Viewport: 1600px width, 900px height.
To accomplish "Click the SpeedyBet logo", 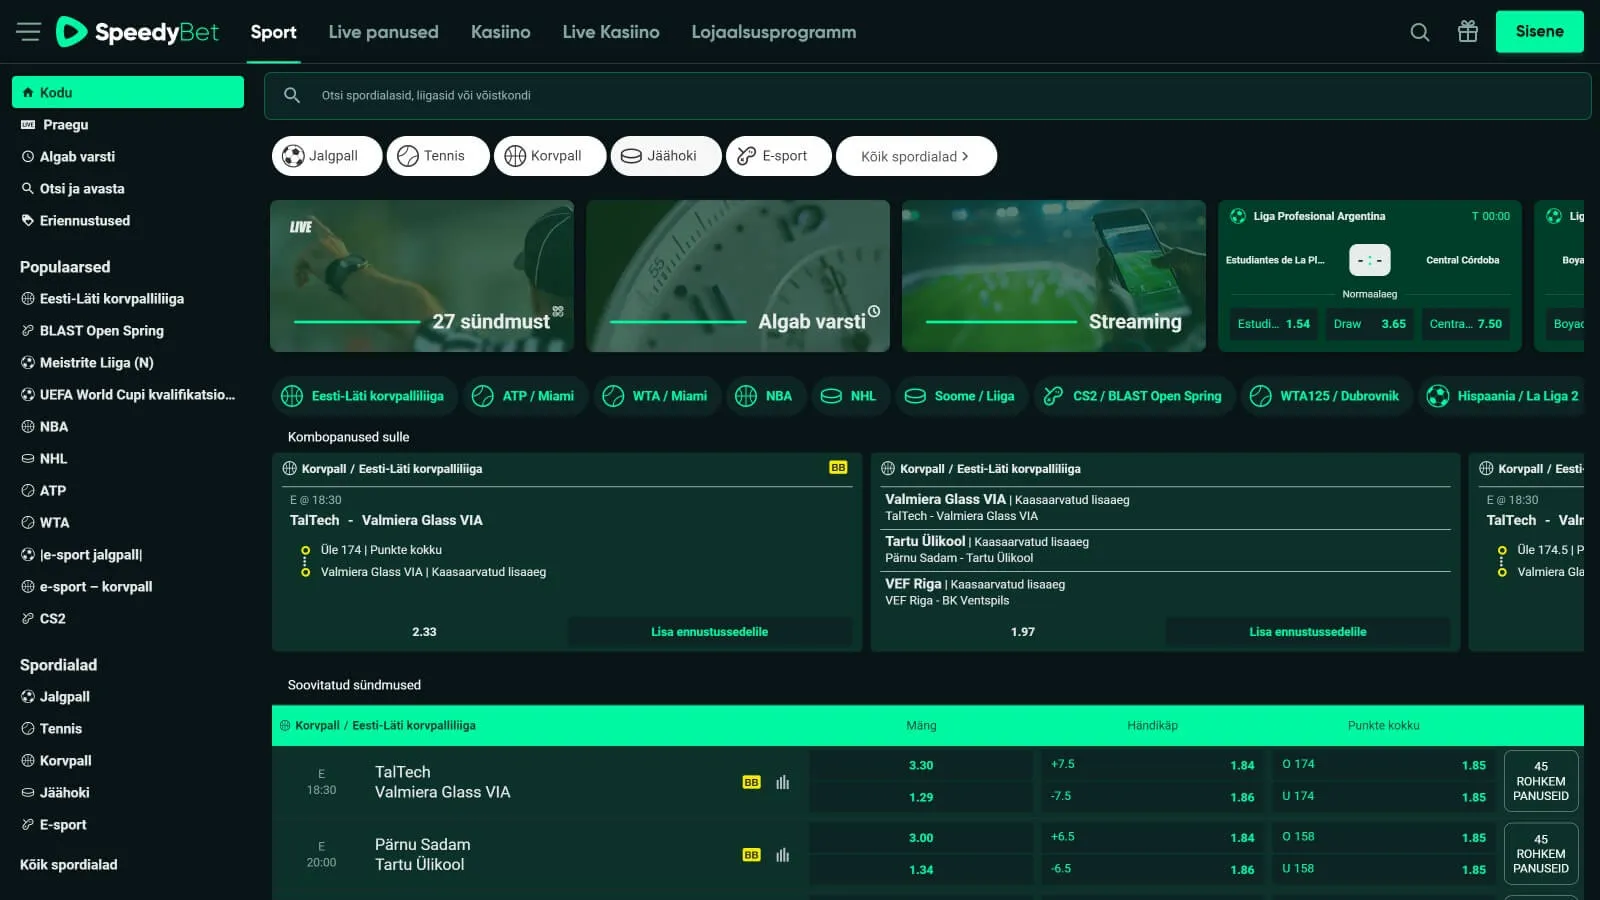I will click(138, 32).
